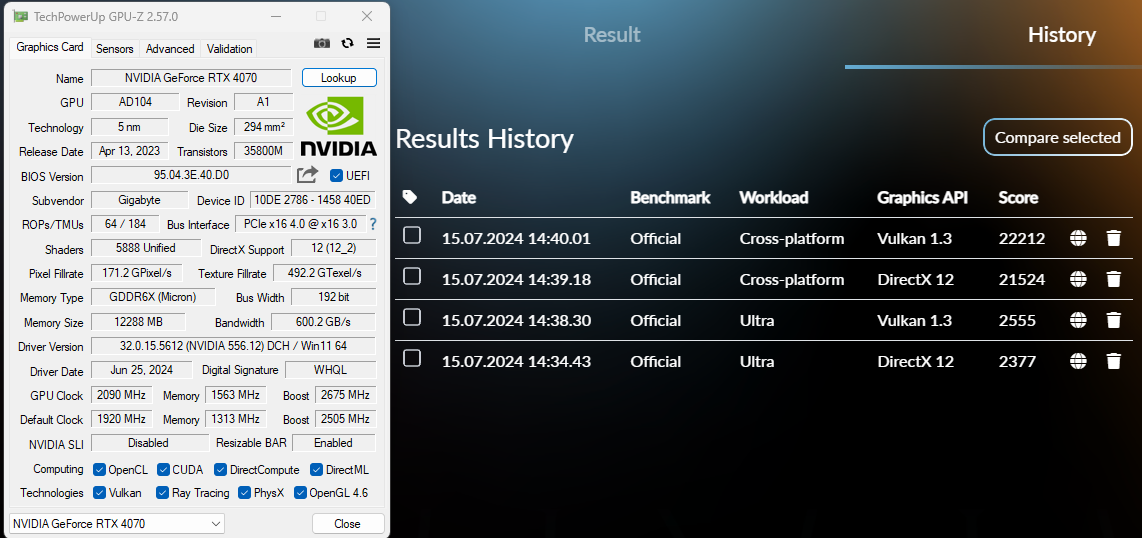Screen dimensions: 1142x538
Task: Select the 14:39.18 result checkbox
Action: click(412, 276)
